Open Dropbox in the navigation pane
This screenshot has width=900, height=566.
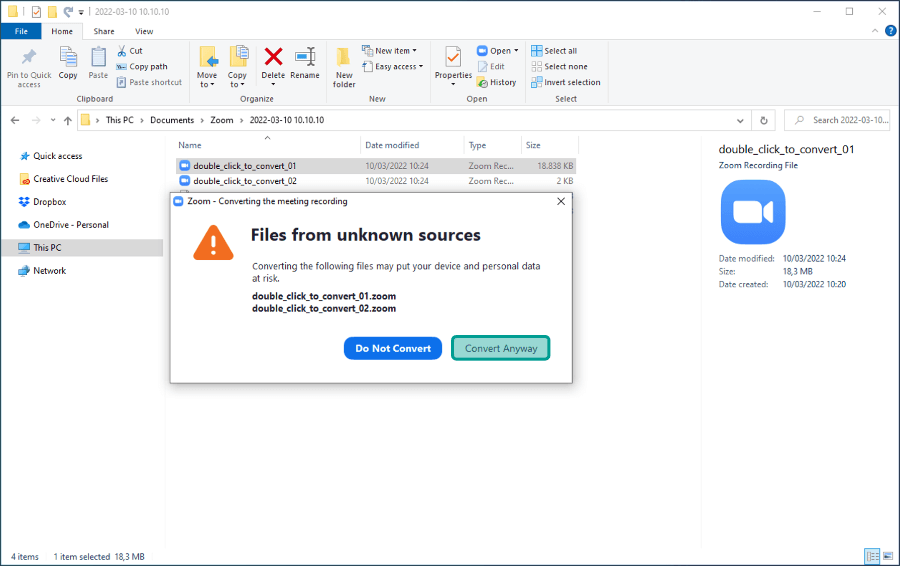point(49,202)
